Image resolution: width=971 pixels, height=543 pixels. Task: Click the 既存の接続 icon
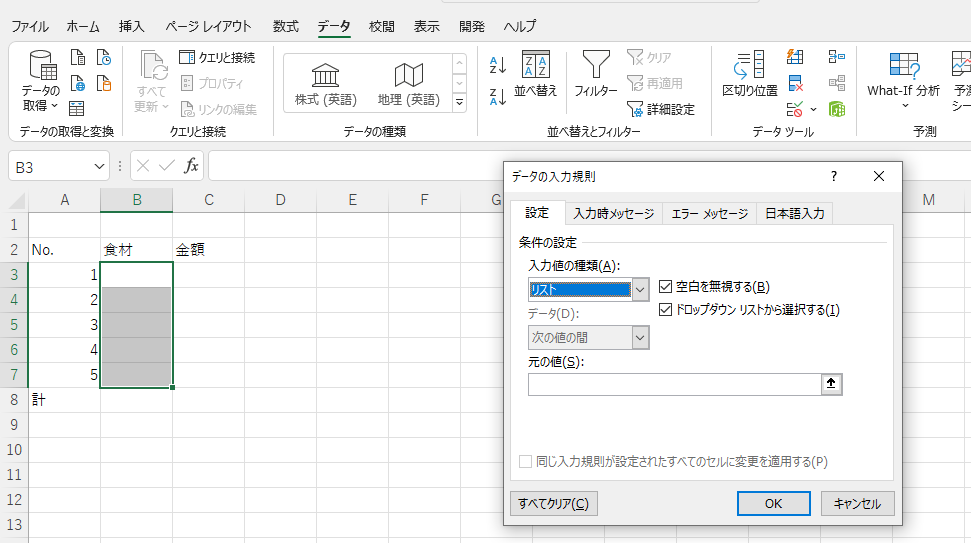(104, 83)
